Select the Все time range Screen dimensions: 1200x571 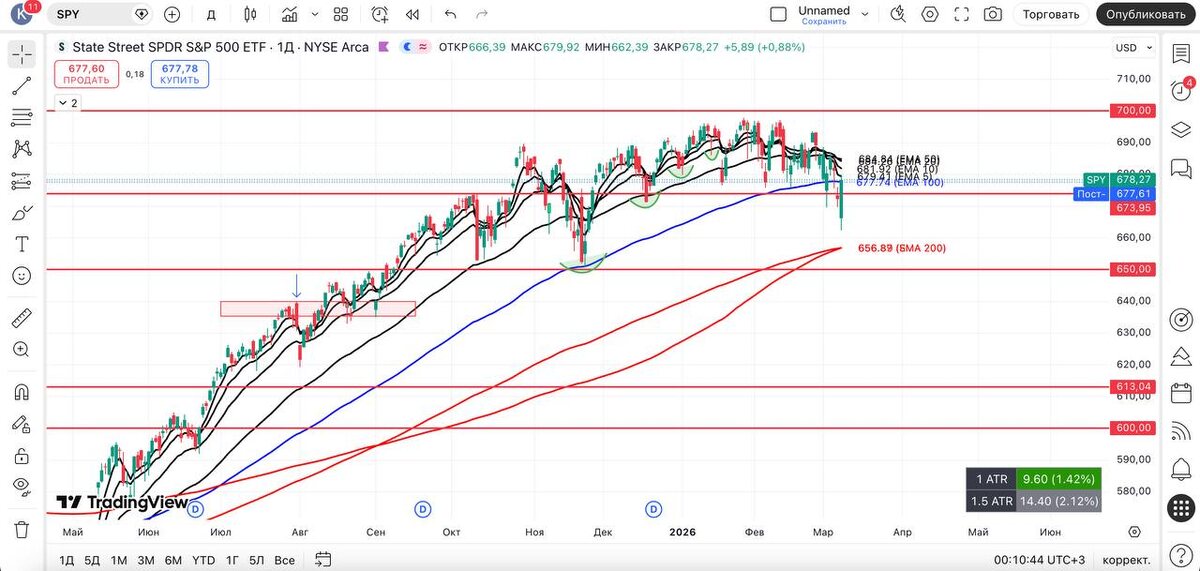point(284,560)
